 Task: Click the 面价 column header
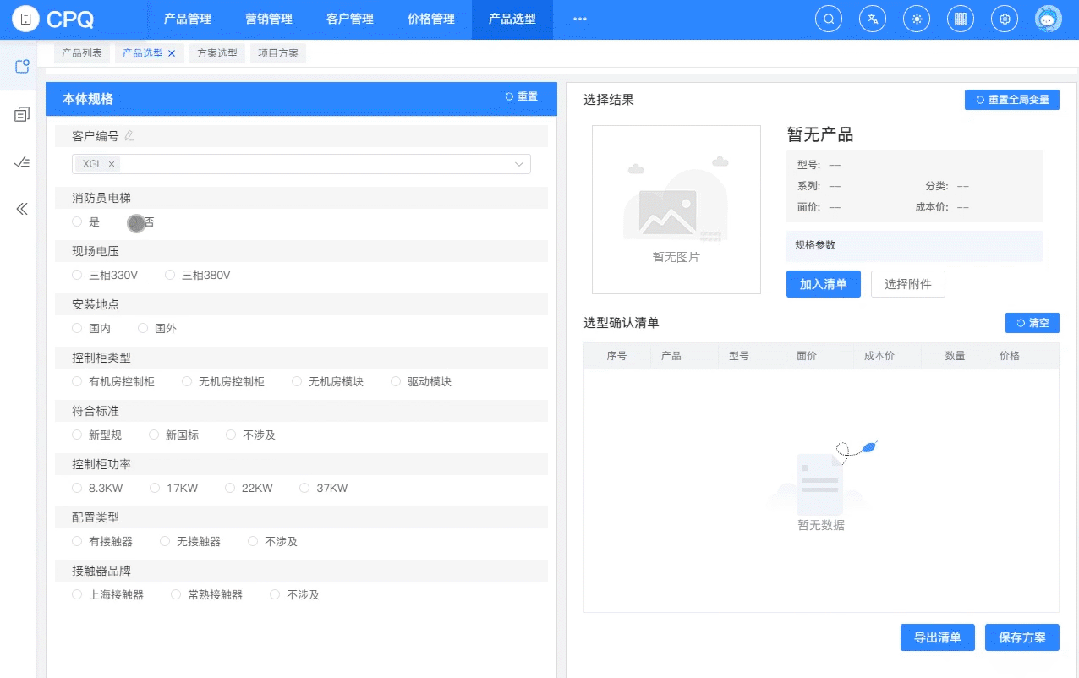(x=806, y=356)
